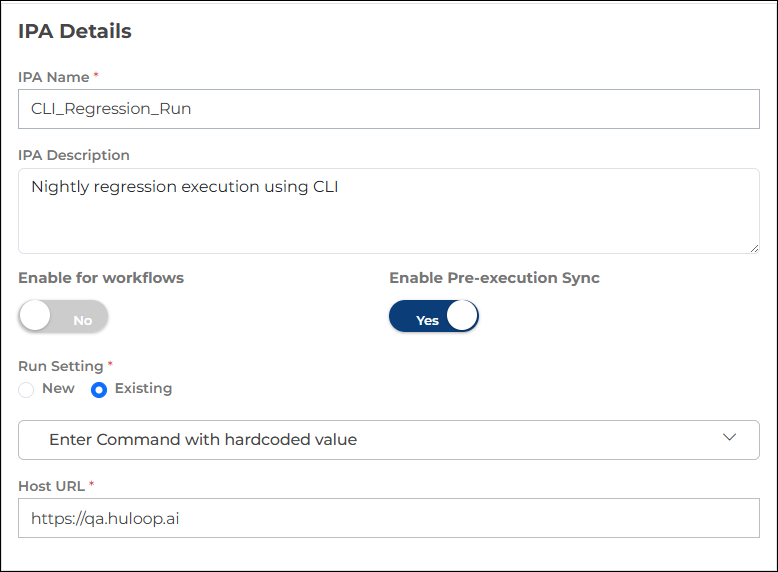Click the description box resize handle
Viewport: 778px width, 572px height.
(753, 247)
